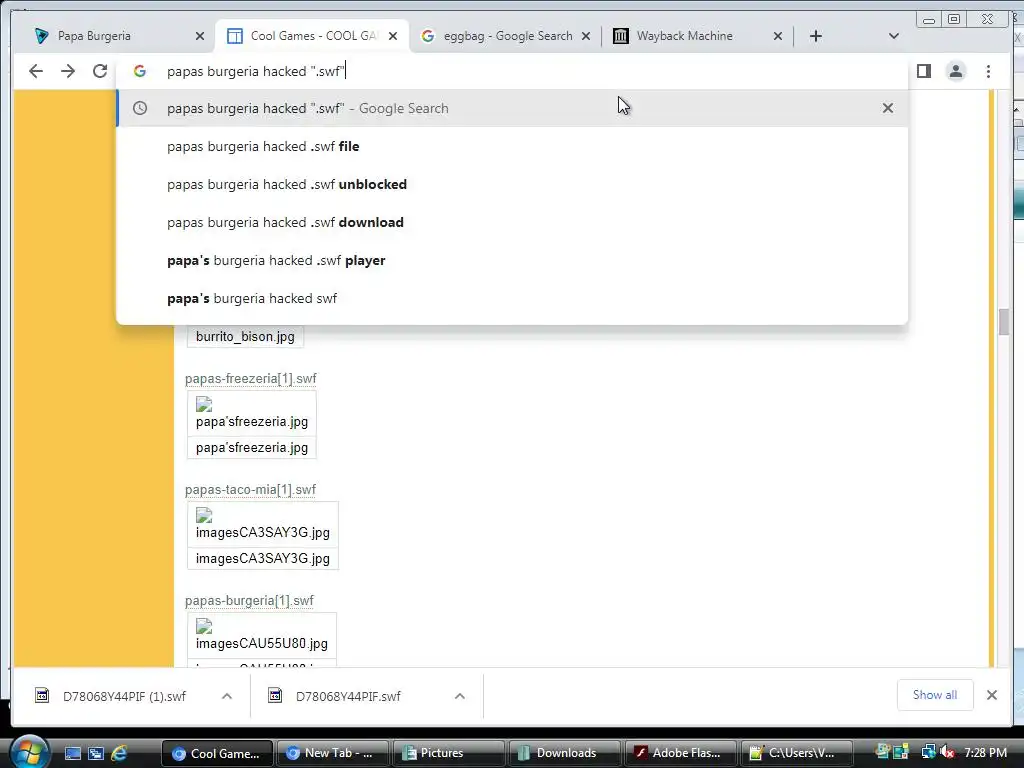Expand options for D78068Y44PIF (1).swf download
The height and width of the screenshot is (768, 1024).
click(227, 696)
